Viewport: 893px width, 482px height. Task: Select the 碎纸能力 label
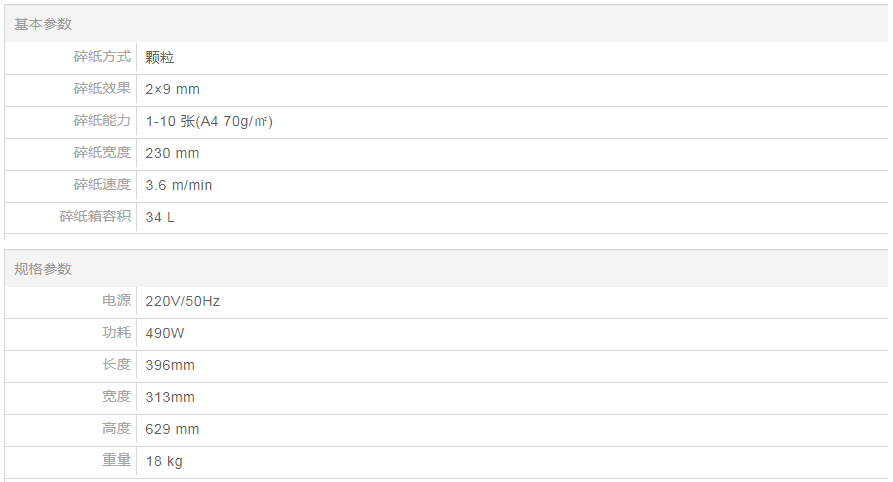[x=102, y=121]
